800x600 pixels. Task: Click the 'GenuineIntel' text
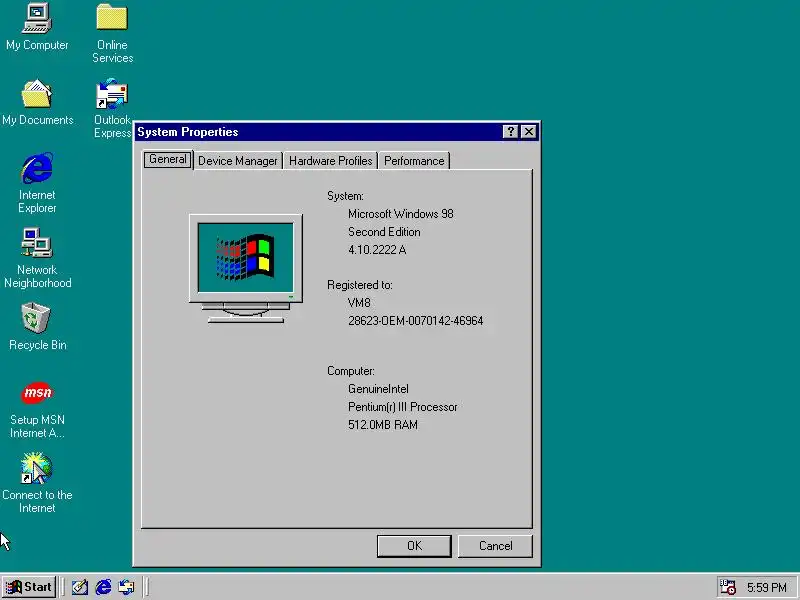click(x=378, y=389)
